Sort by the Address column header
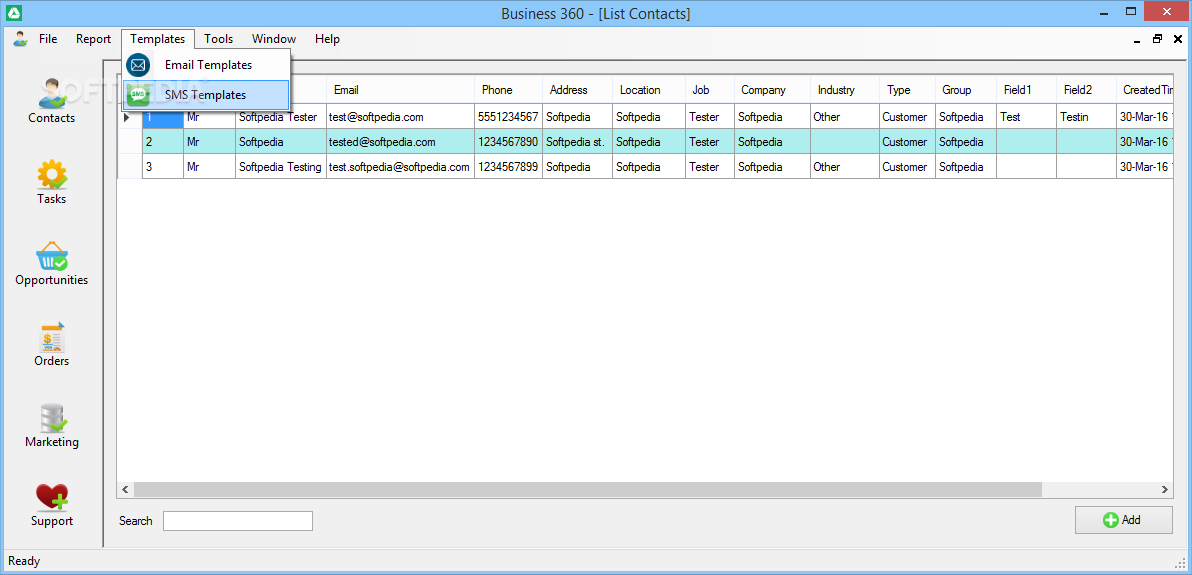Screen dimensions: 1192x575 578,90
